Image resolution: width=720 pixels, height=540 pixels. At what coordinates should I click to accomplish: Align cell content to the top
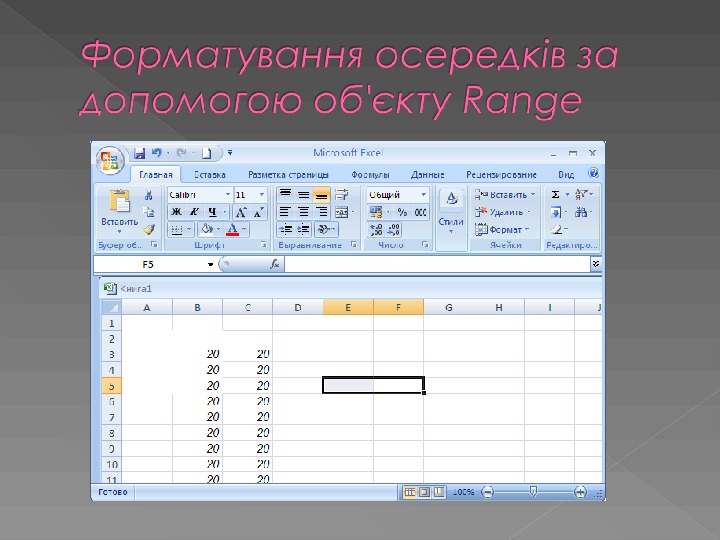pyautogui.click(x=285, y=195)
